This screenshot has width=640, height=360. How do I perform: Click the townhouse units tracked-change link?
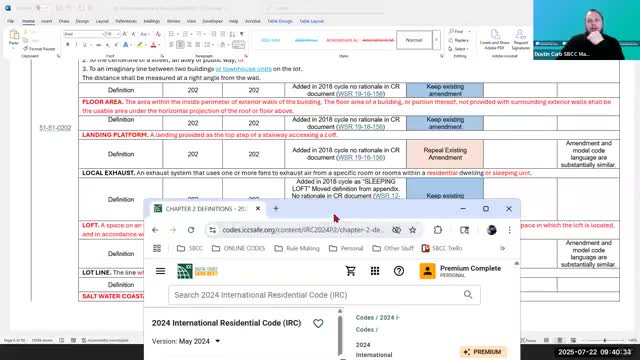tap(243, 69)
